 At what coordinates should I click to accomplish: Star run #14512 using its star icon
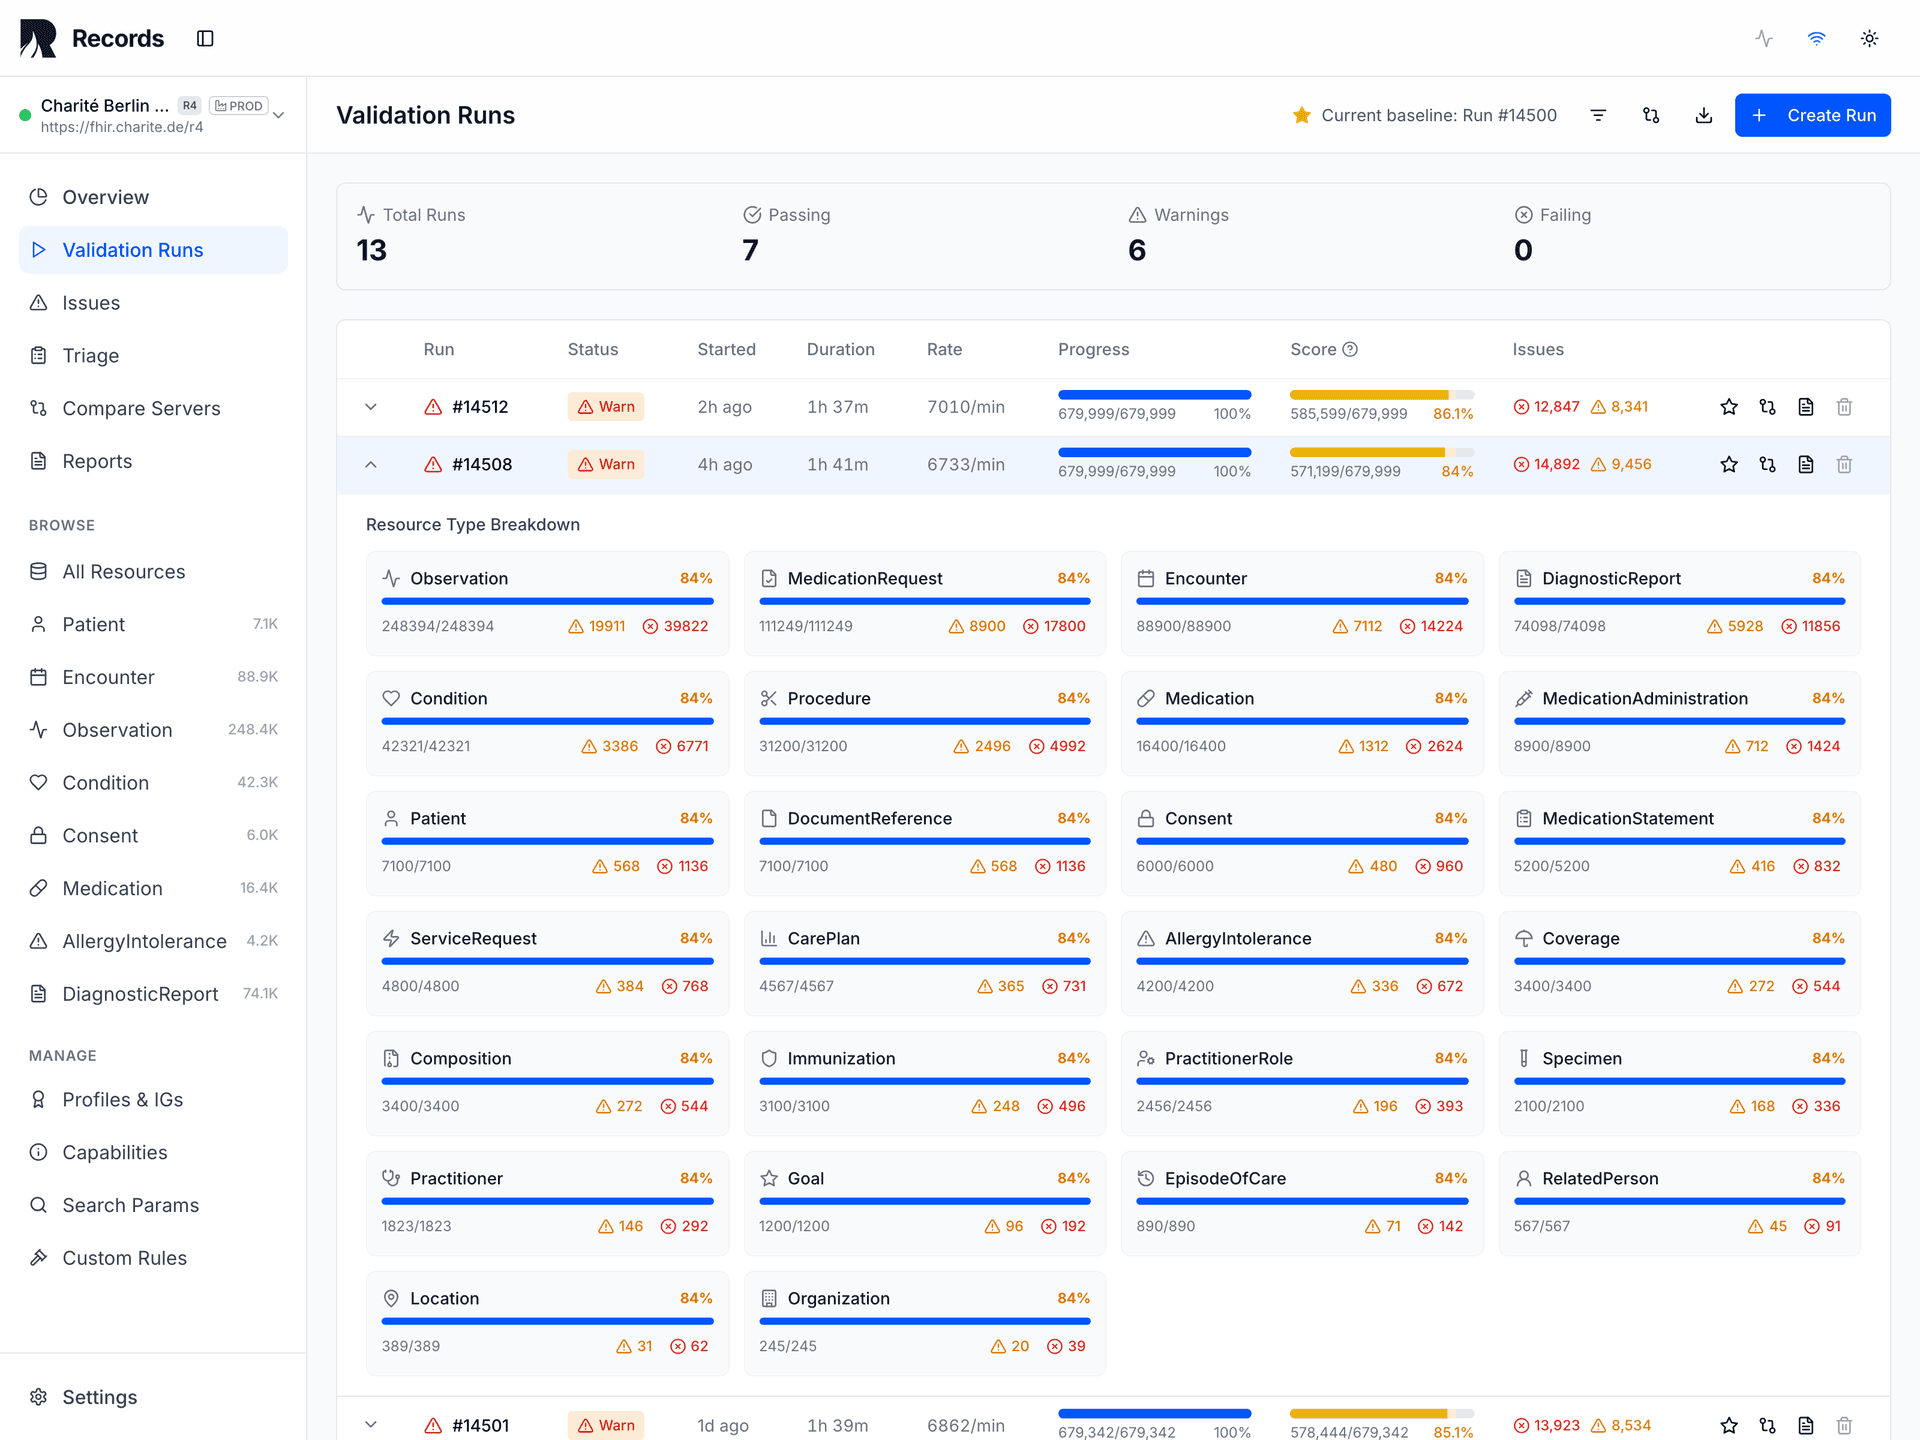click(1729, 407)
